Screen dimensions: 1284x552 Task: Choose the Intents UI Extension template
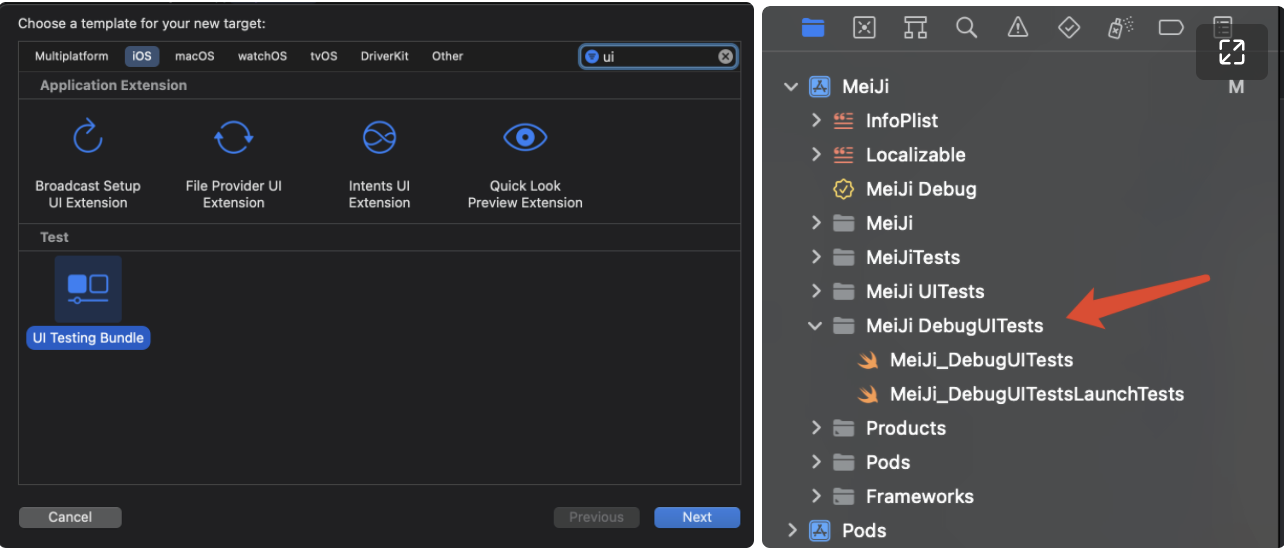click(x=379, y=163)
